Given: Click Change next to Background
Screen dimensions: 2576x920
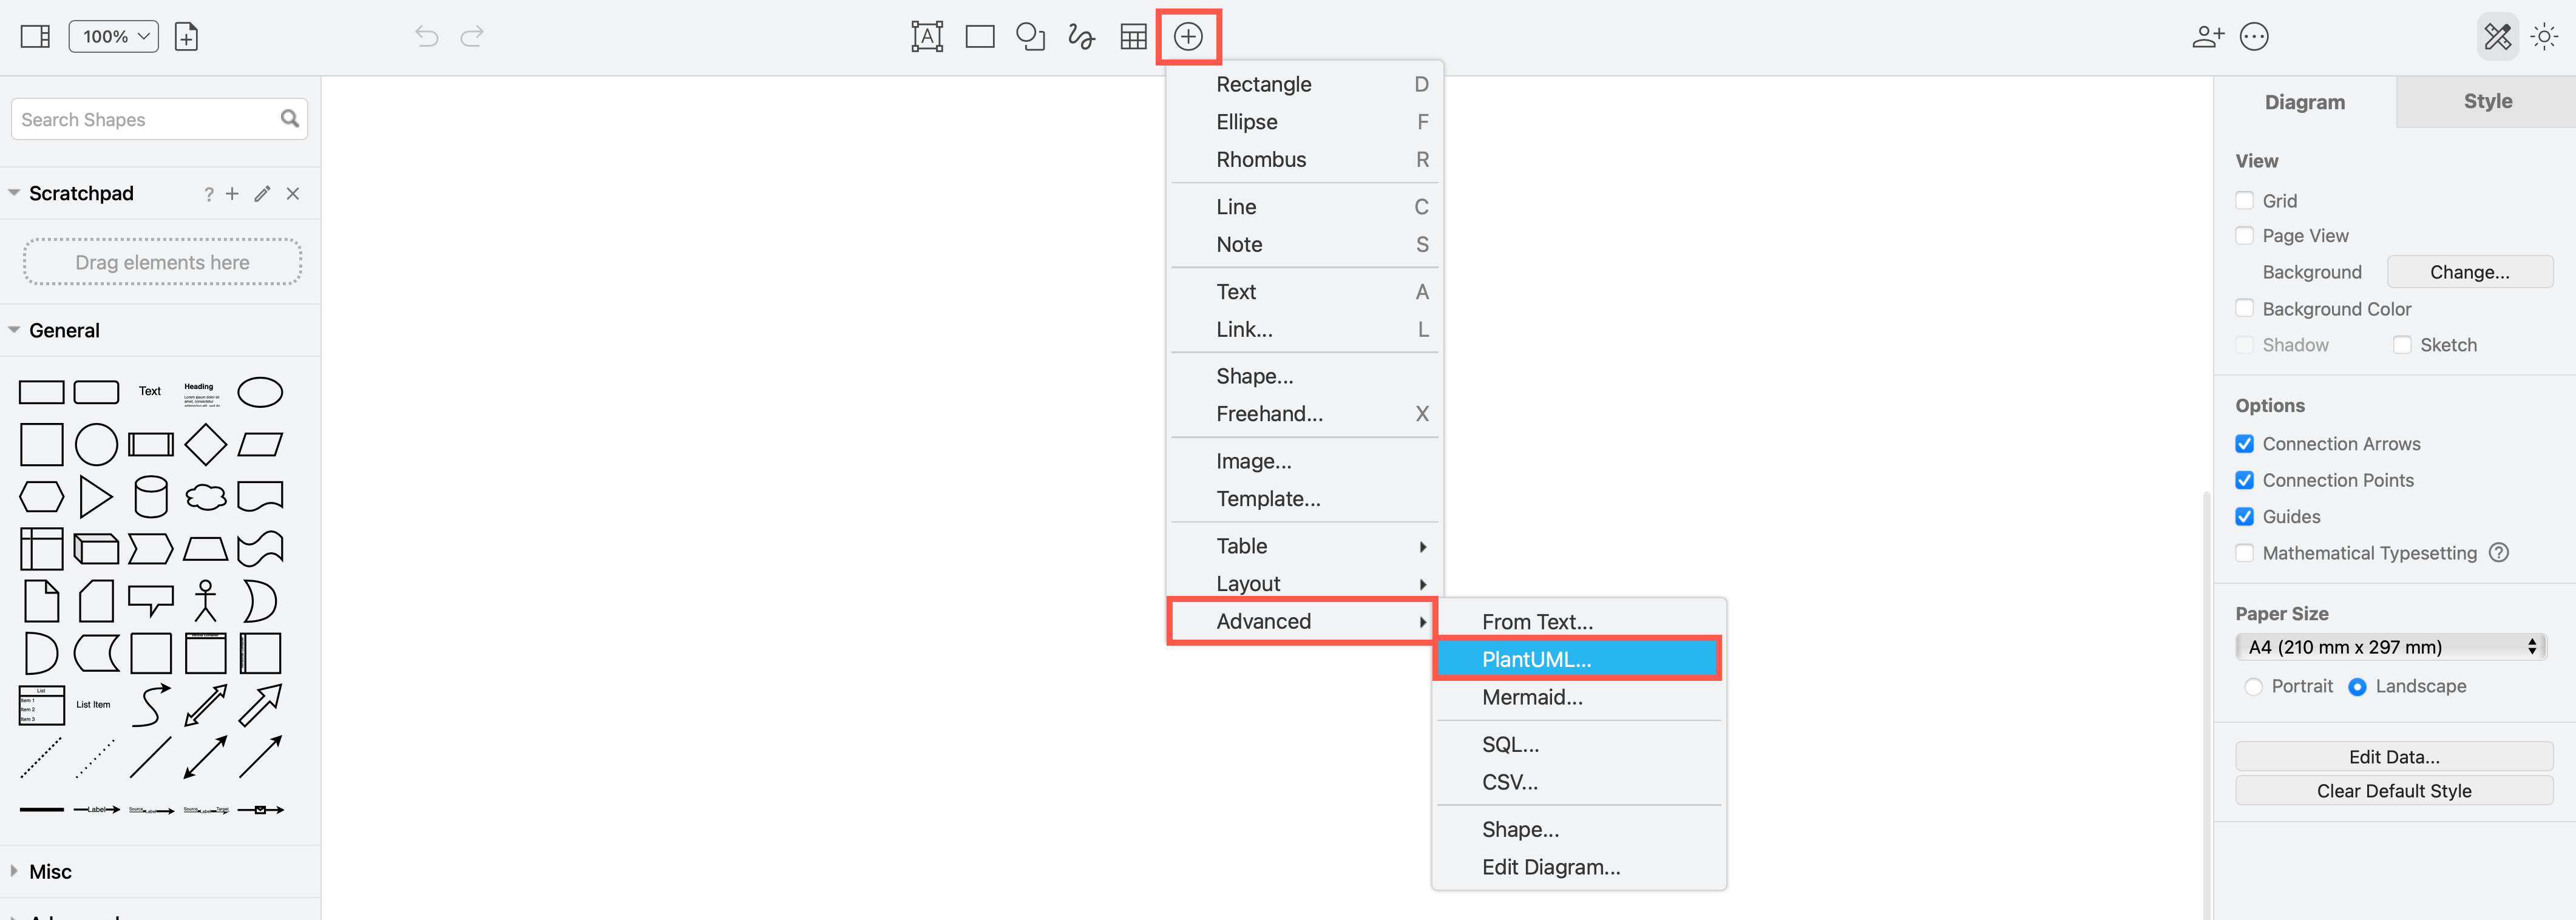Looking at the screenshot, I should tap(2469, 271).
